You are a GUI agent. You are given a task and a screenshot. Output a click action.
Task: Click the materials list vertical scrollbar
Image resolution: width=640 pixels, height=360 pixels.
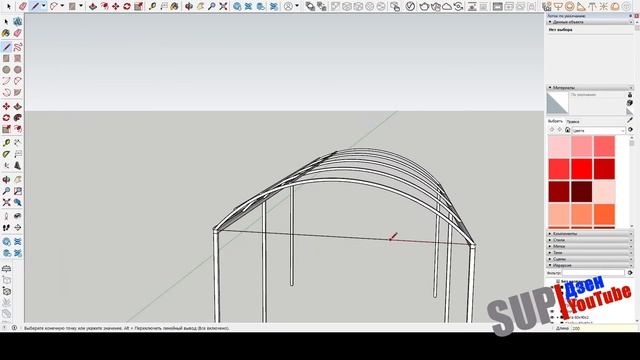[632, 182]
